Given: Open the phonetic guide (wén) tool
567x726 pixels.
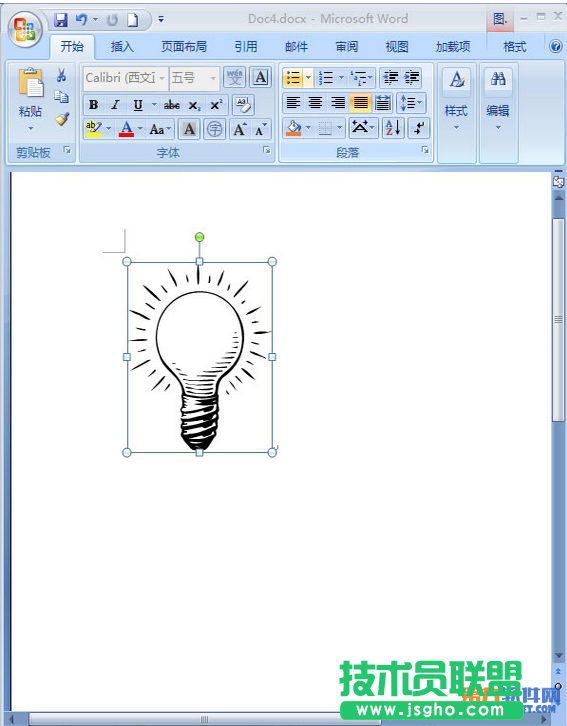Looking at the screenshot, I should click(234, 77).
